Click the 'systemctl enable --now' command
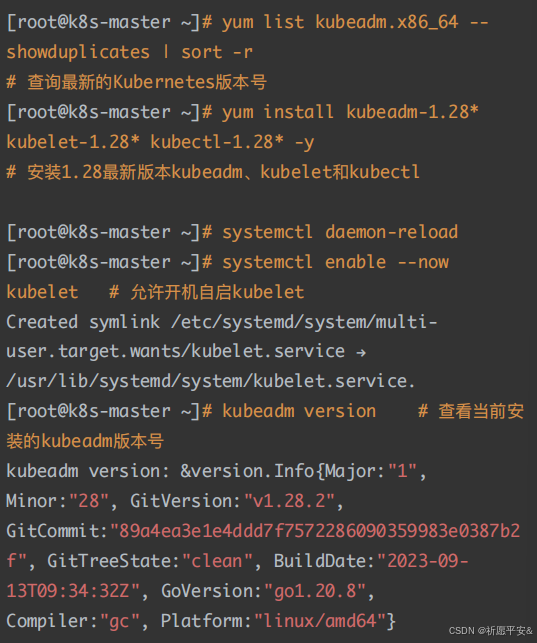This screenshot has height=643, width=537. (335, 262)
